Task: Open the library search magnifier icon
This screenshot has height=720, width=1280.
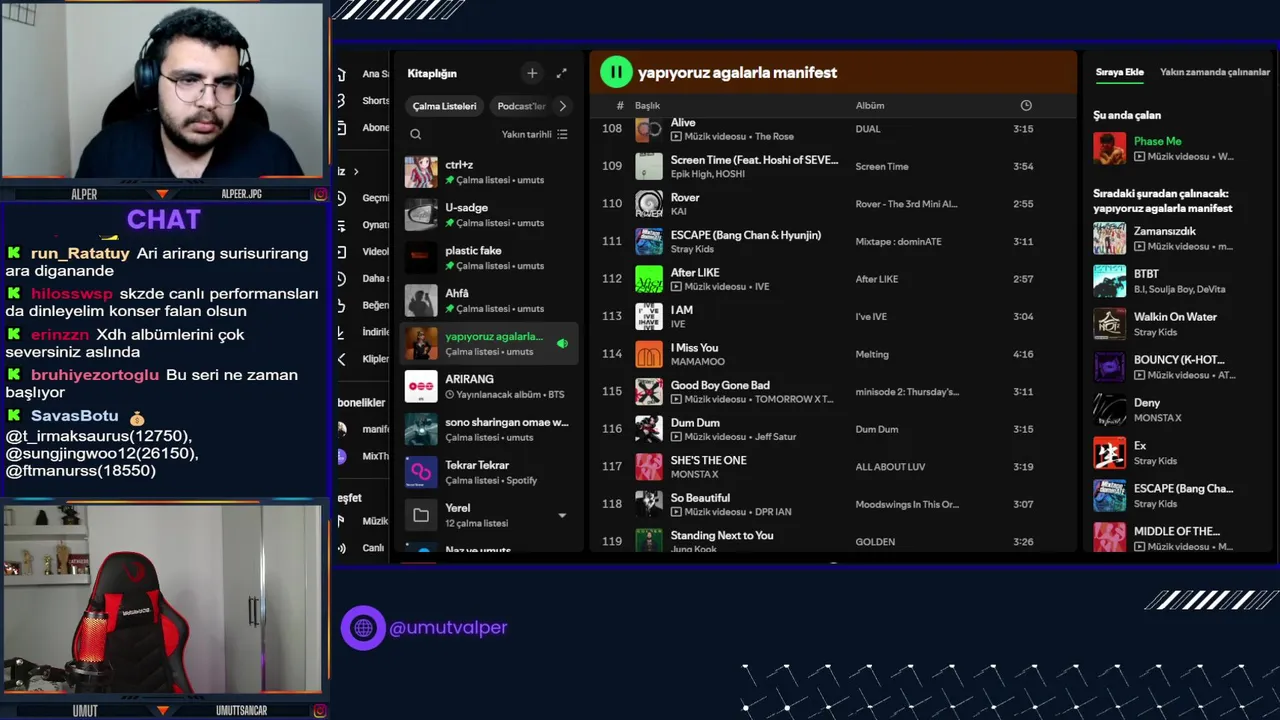Action: (x=416, y=134)
